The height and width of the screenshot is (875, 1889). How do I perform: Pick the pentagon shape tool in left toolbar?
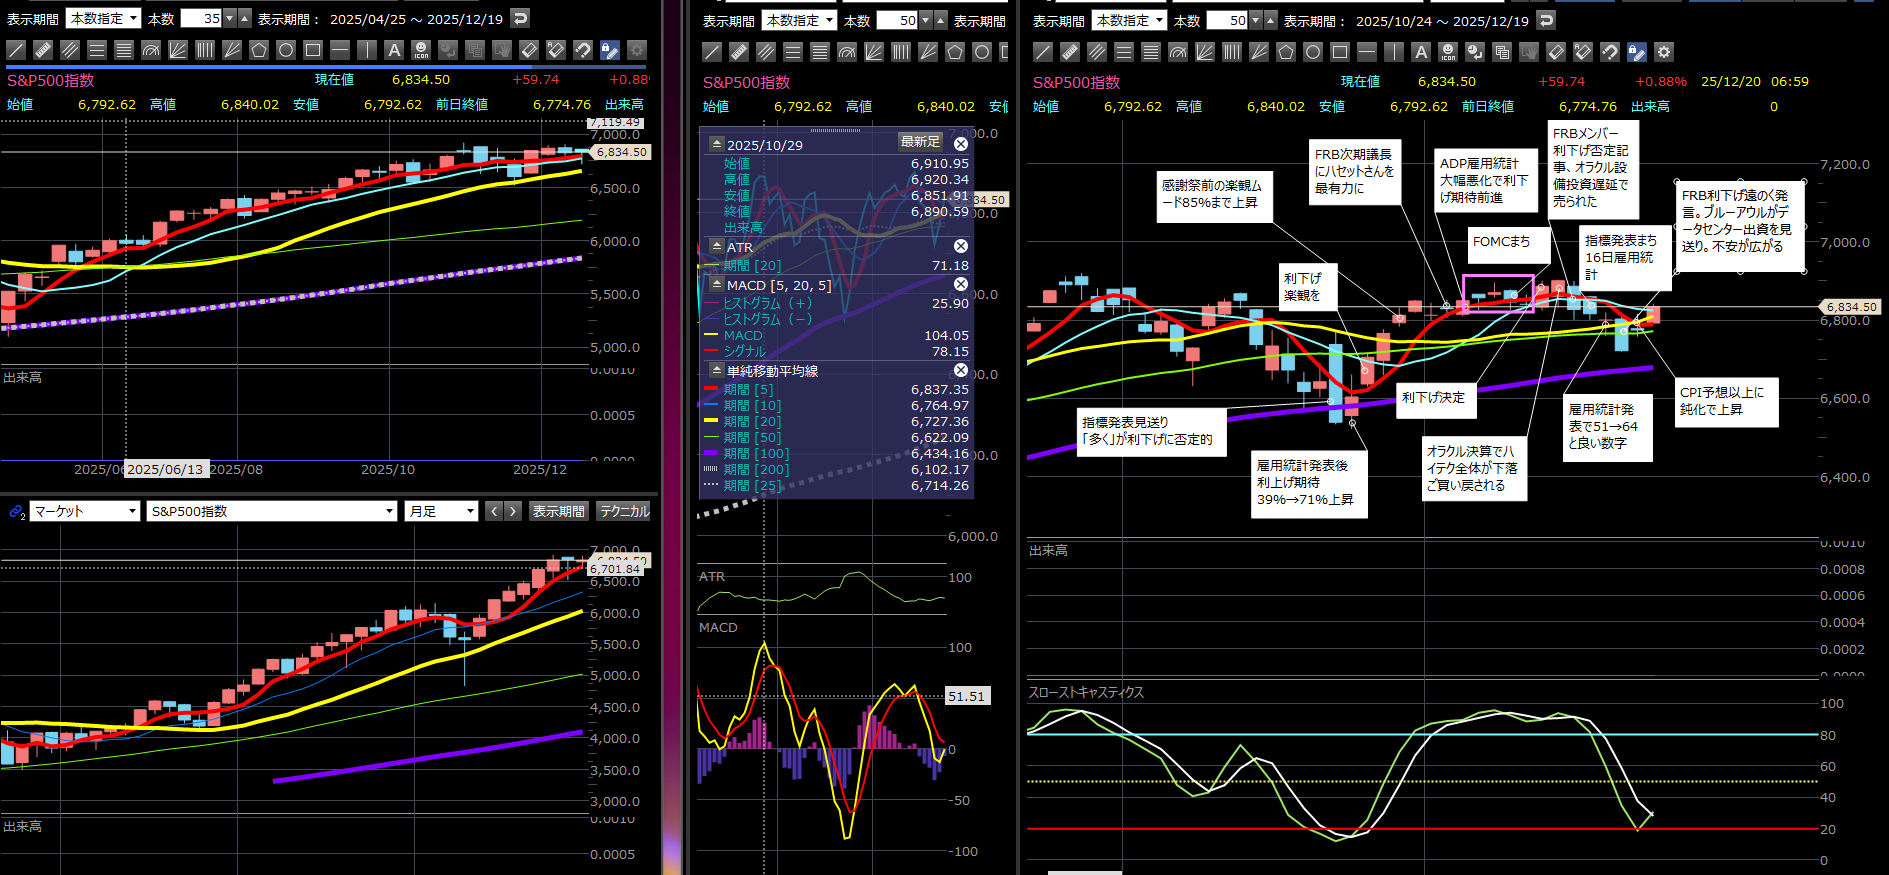coord(259,50)
